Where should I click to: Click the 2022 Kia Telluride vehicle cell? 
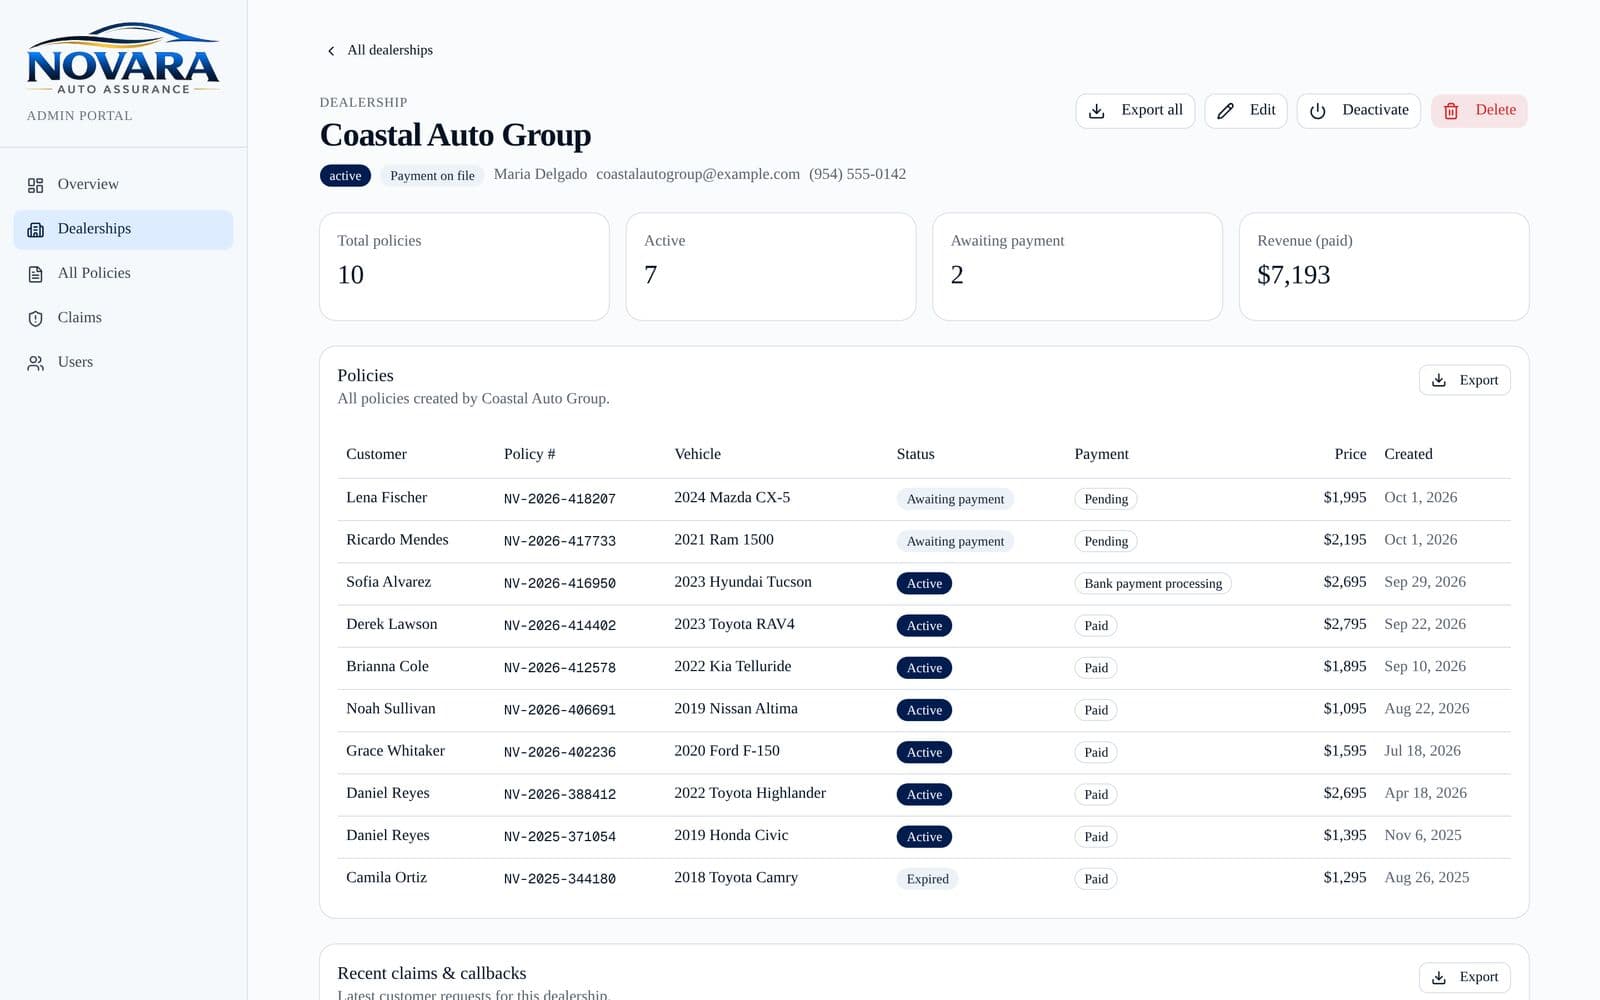(x=732, y=666)
